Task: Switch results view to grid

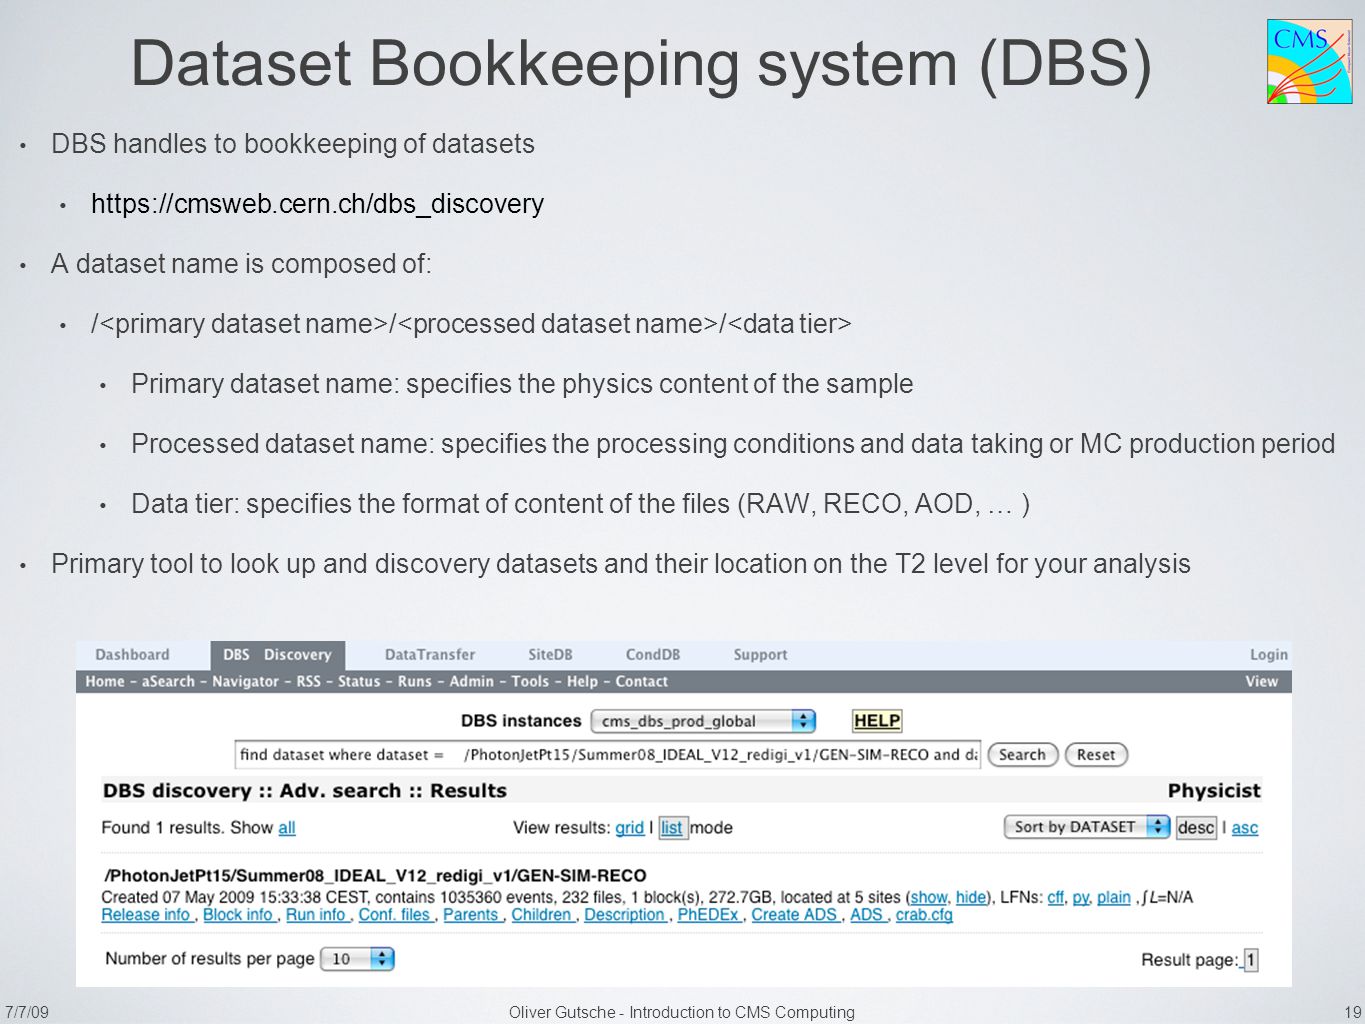Action: pyautogui.click(x=629, y=828)
